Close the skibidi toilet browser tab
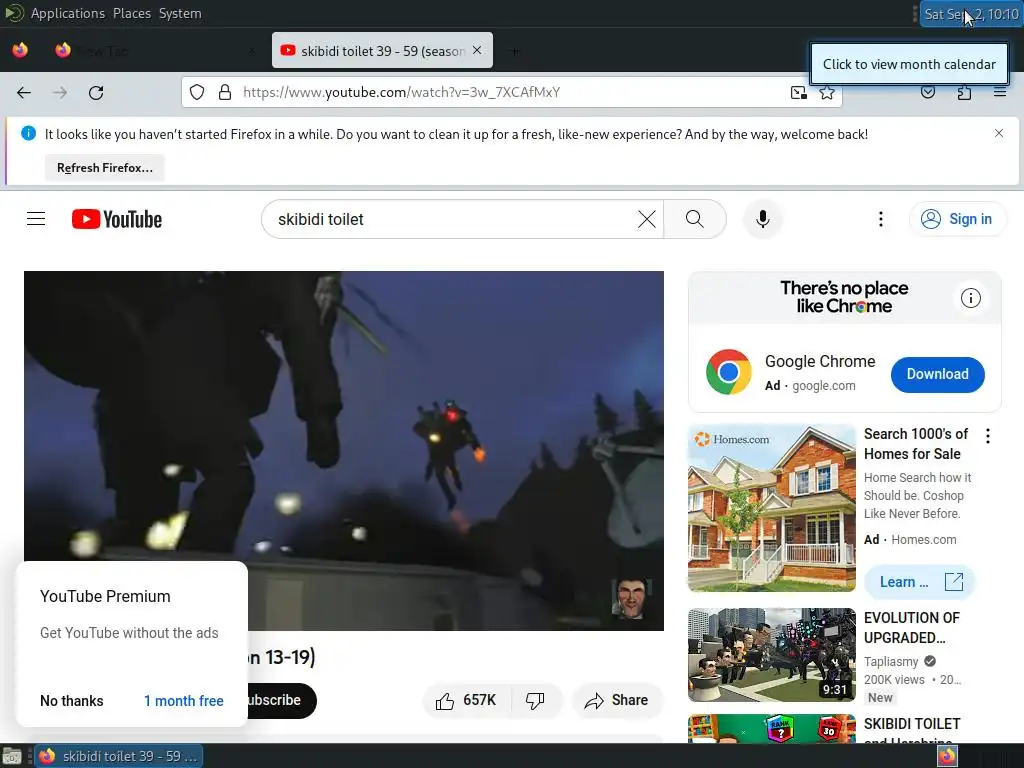Image resolution: width=1024 pixels, height=768 pixels. tap(477, 50)
